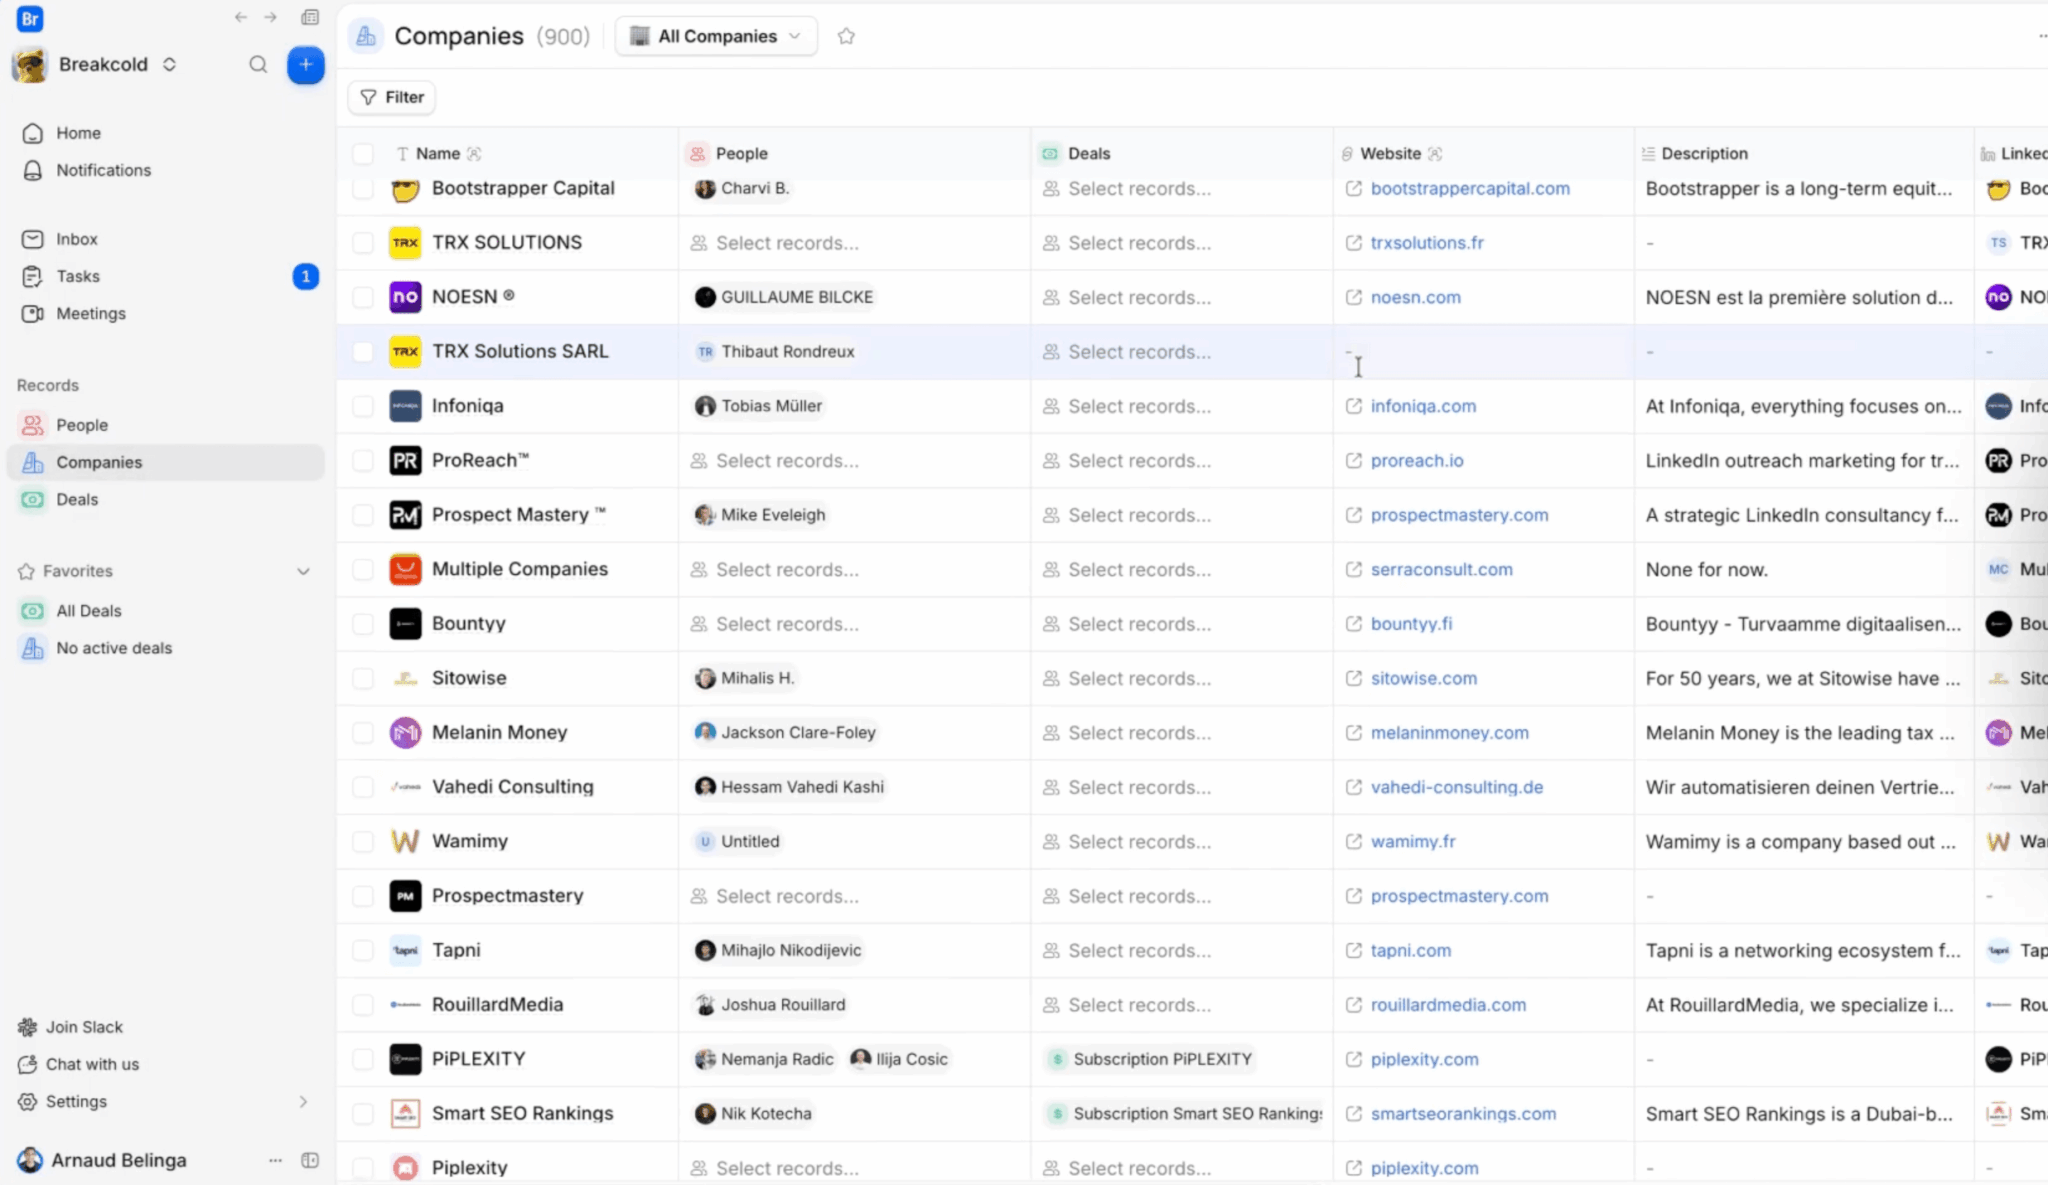Open People selector for Multiple Companies

tap(775, 570)
